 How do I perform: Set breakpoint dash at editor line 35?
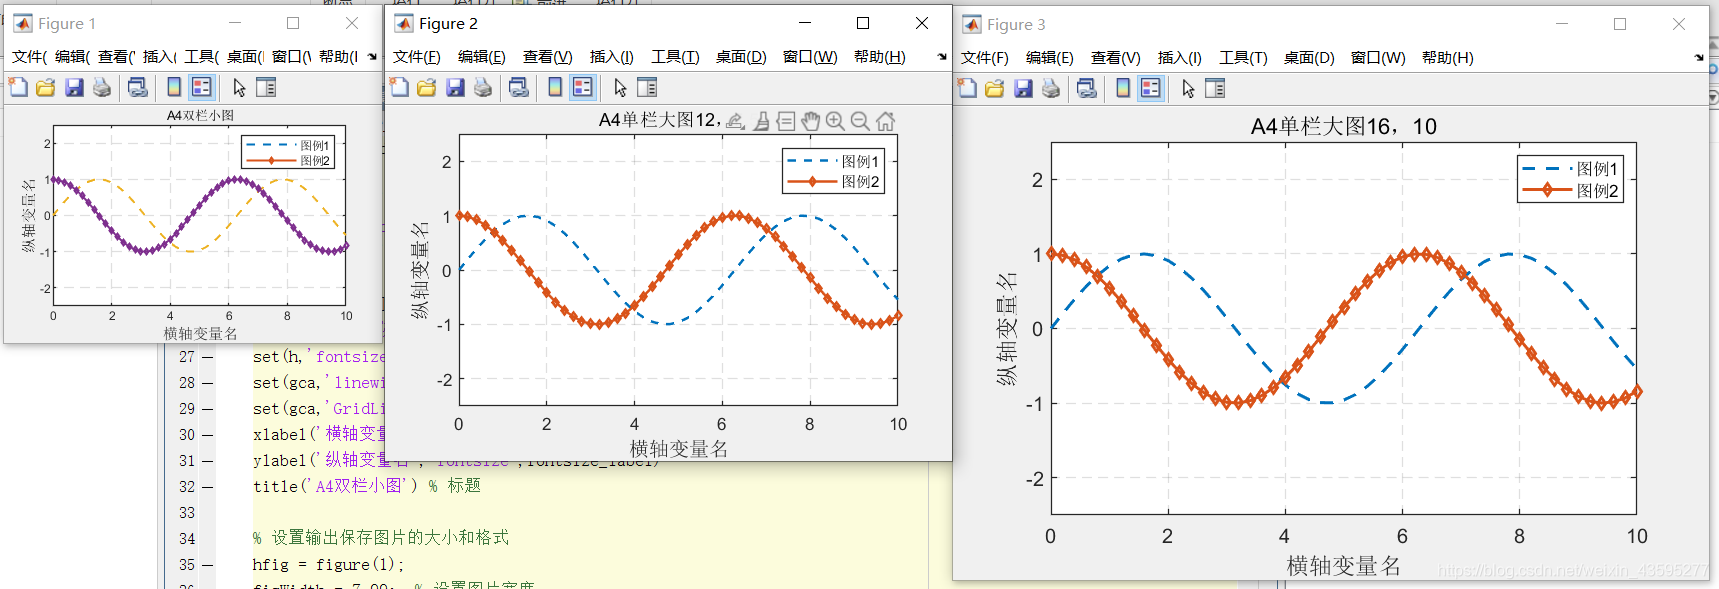[208, 565]
